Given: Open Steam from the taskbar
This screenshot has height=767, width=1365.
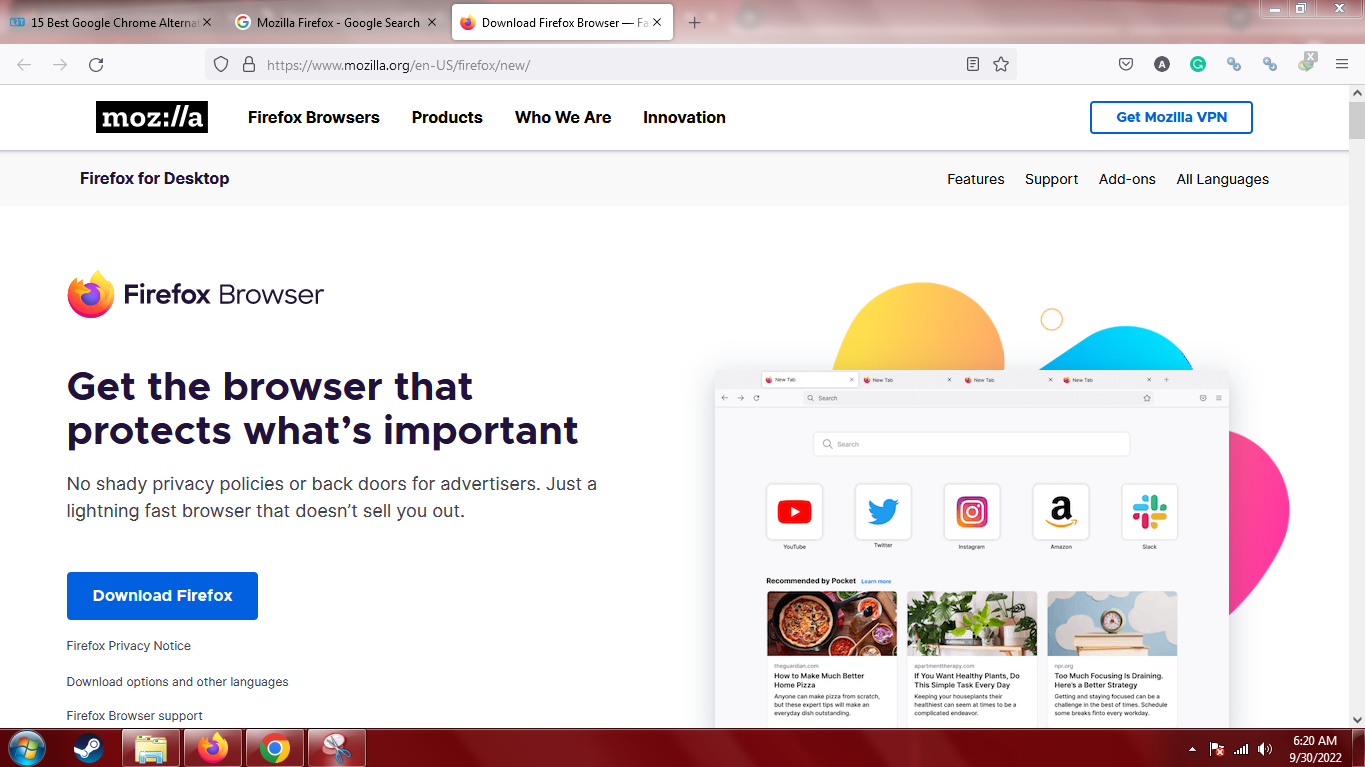Looking at the screenshot, I should (88, 748).
